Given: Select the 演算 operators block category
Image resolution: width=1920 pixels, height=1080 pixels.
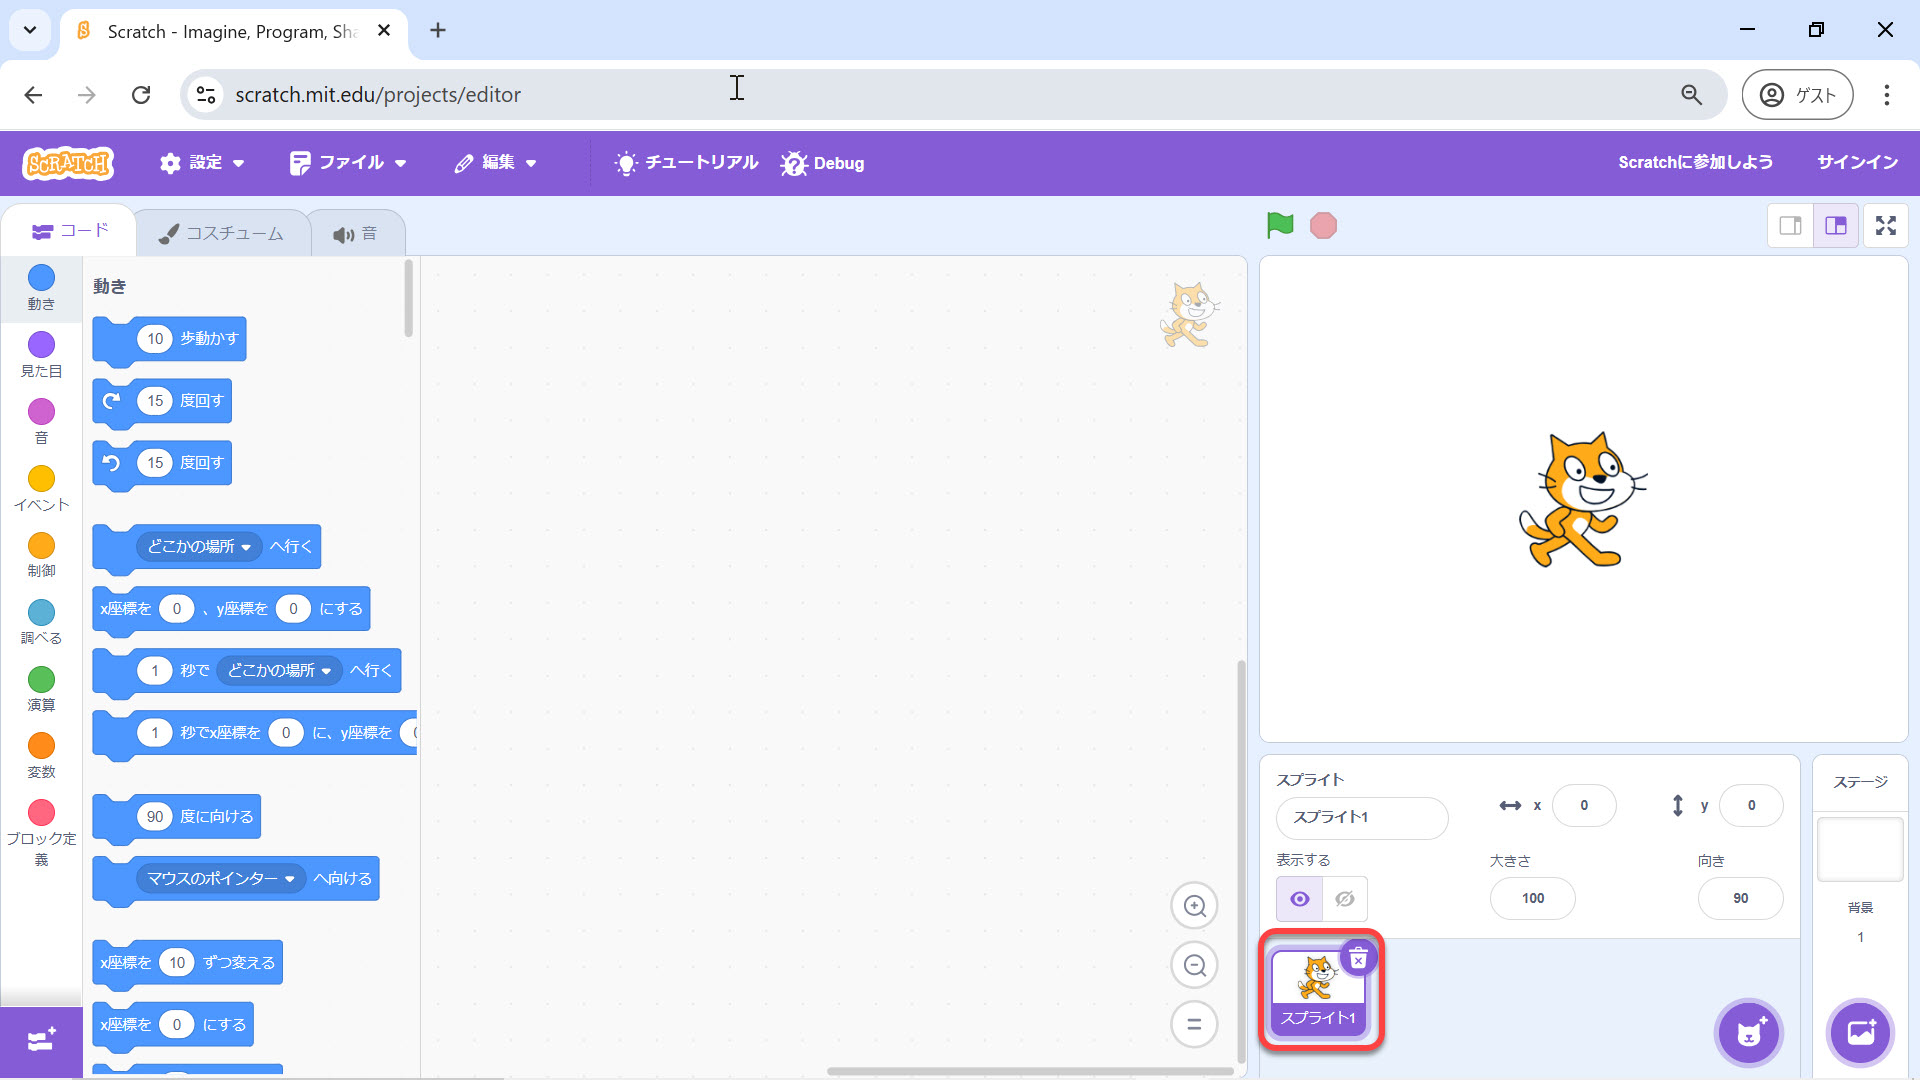Looking at the screenshot, I should 41,690.
